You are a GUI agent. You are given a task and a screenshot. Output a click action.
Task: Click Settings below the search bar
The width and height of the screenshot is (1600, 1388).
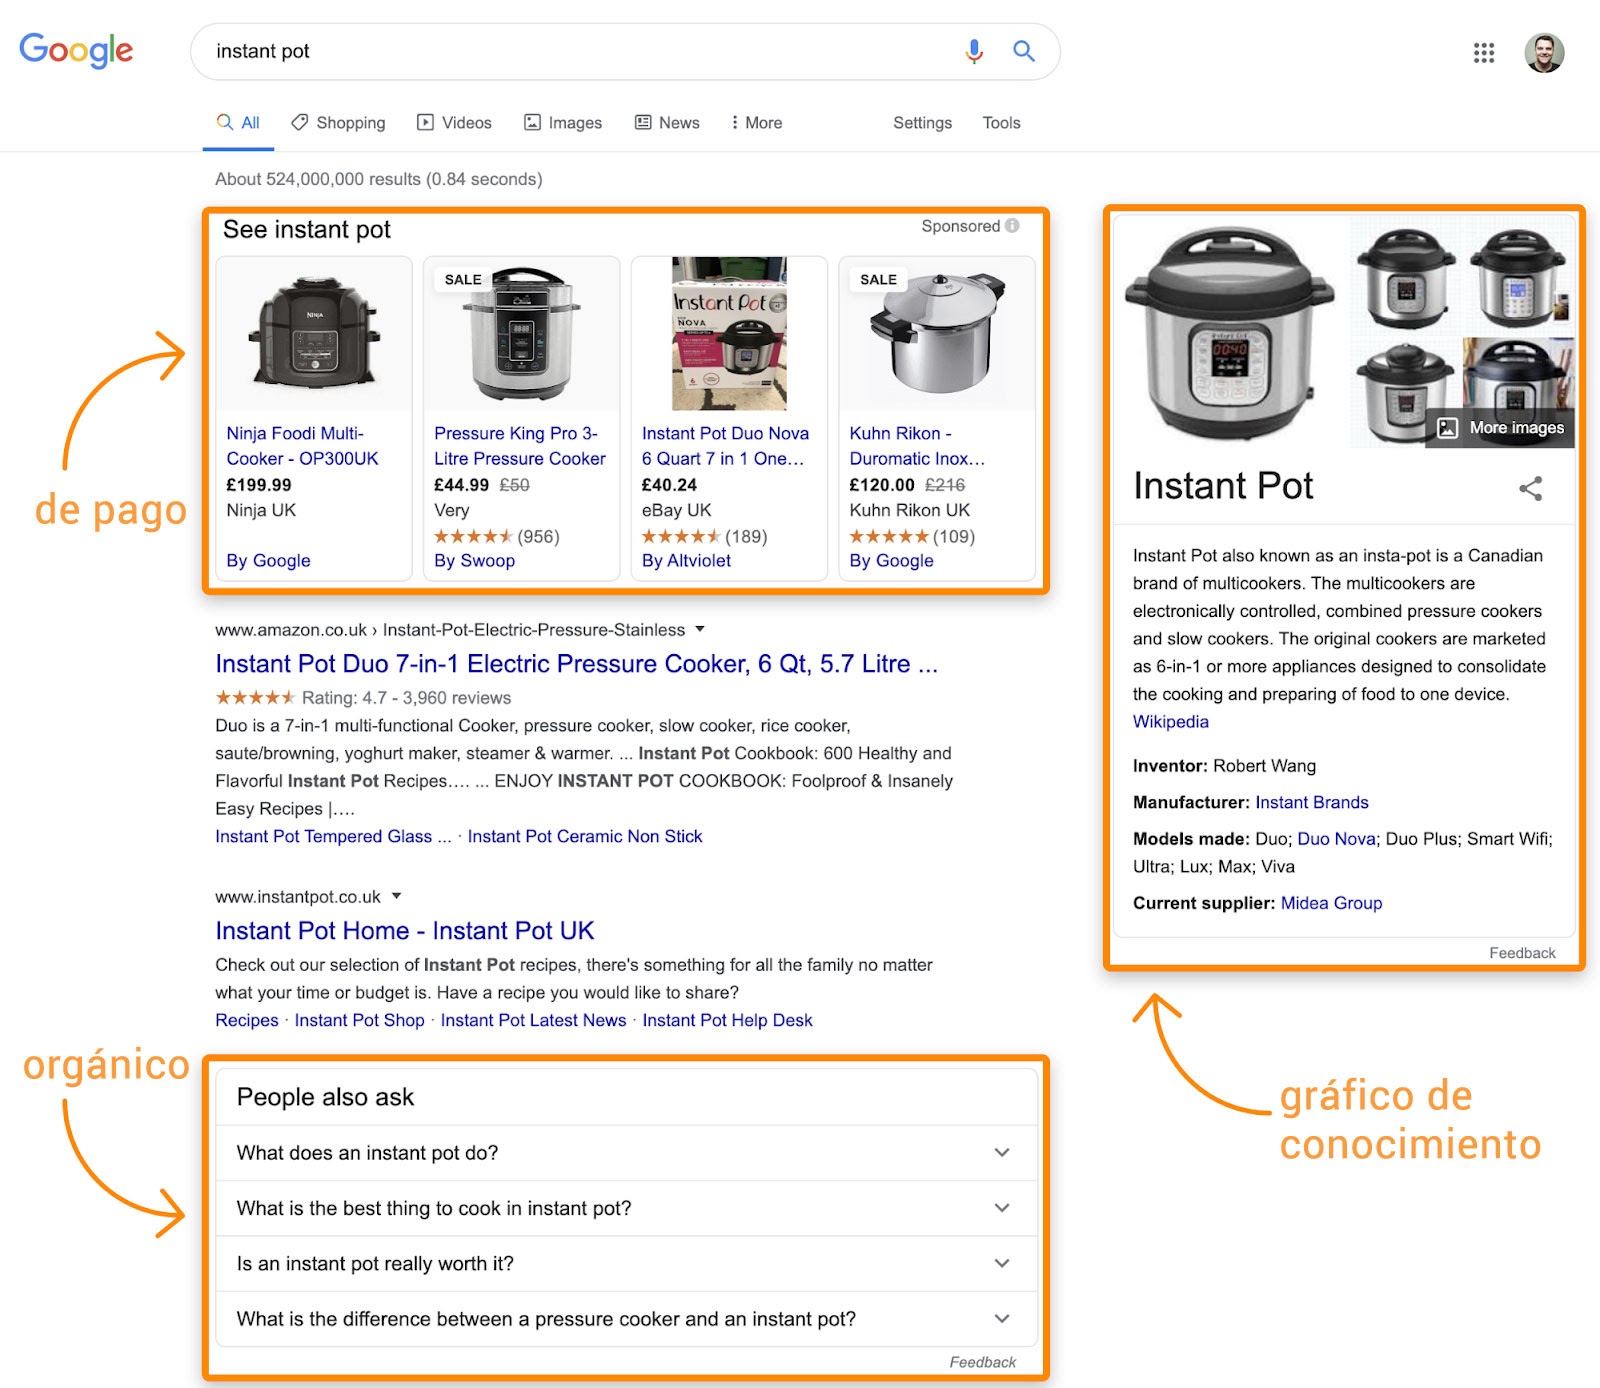(x=921, y=122)
